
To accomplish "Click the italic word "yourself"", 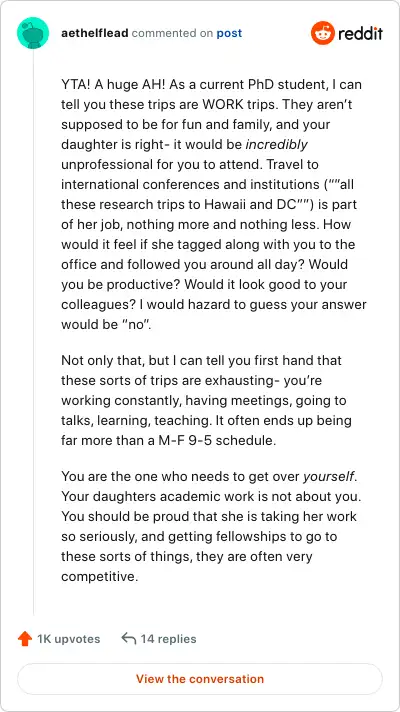I will (330, 477).
